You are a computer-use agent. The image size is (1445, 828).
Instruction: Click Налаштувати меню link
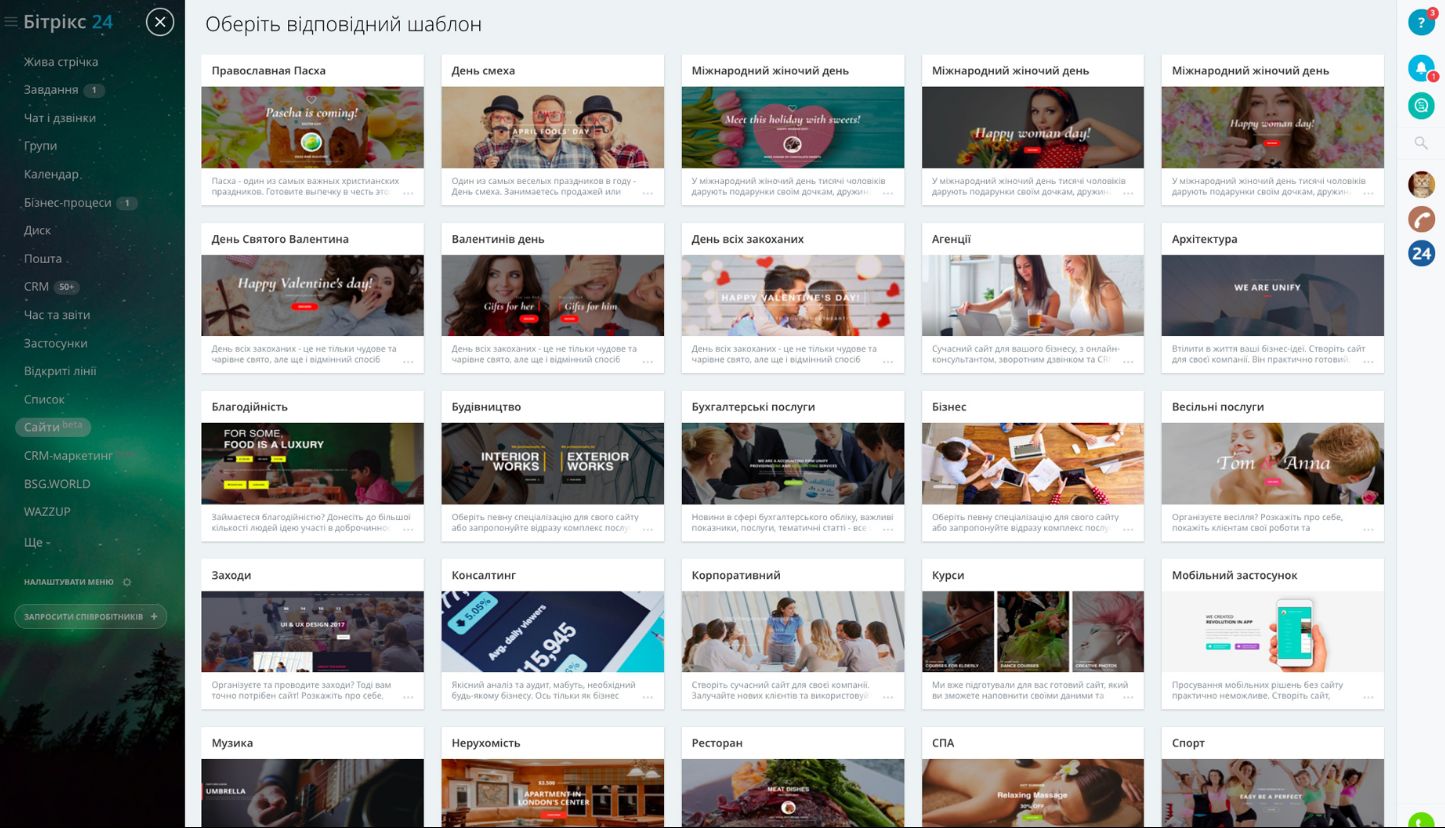tap(69, 582)
